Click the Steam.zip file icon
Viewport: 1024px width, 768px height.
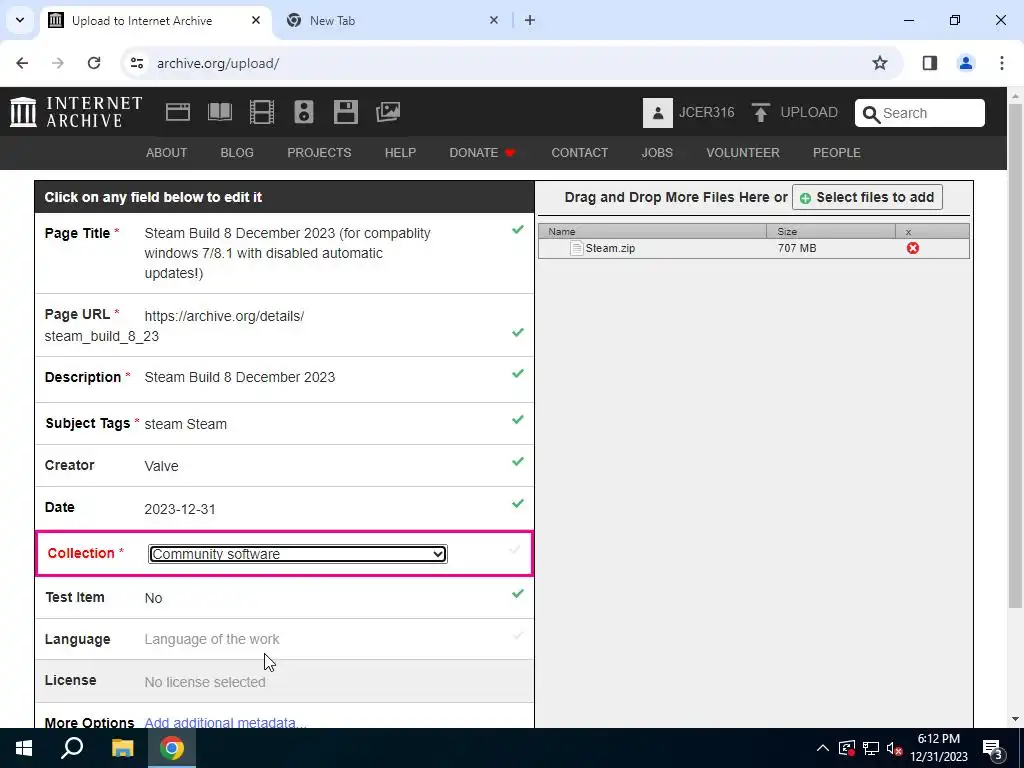coord(576,248)
